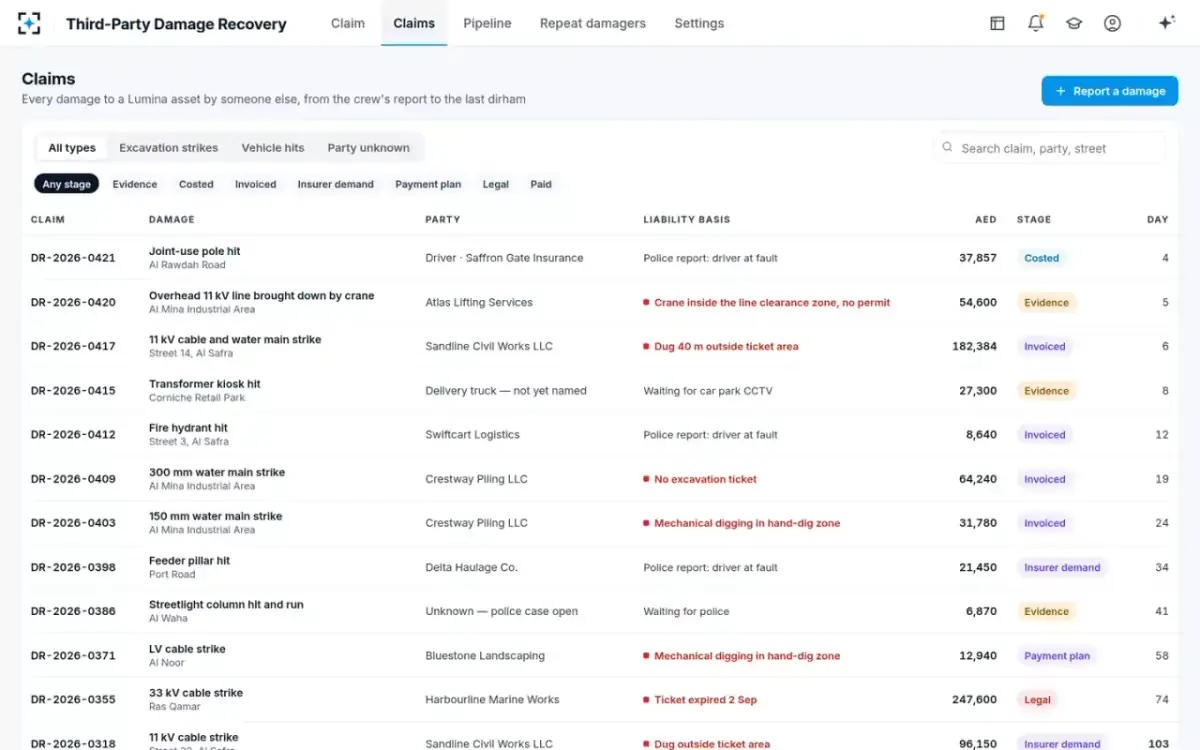Open claim DR-2026-0421
This screenshot has width=1200, height=750.
(x=73, y=258)
